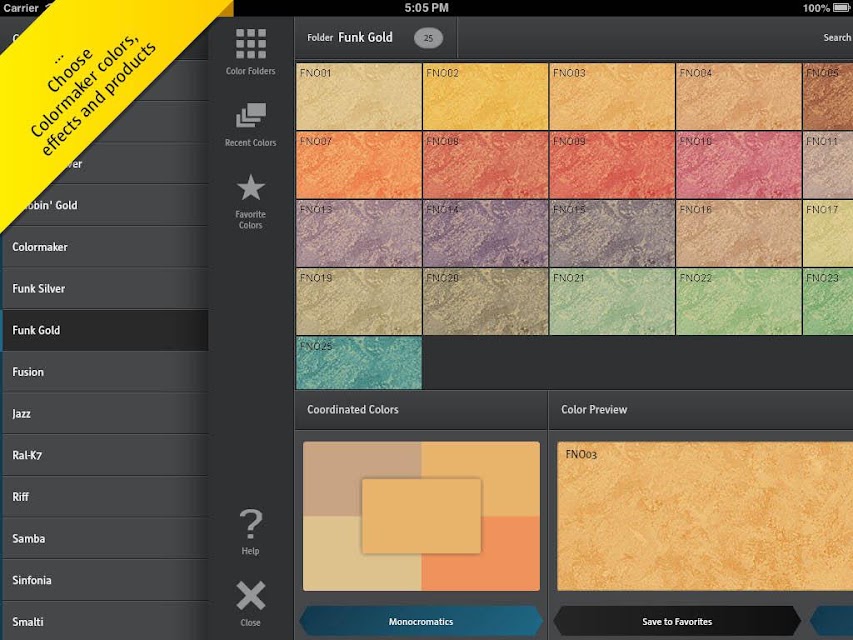
Task: Open the Color Folders grid icon
Action: tap(251, 44)
